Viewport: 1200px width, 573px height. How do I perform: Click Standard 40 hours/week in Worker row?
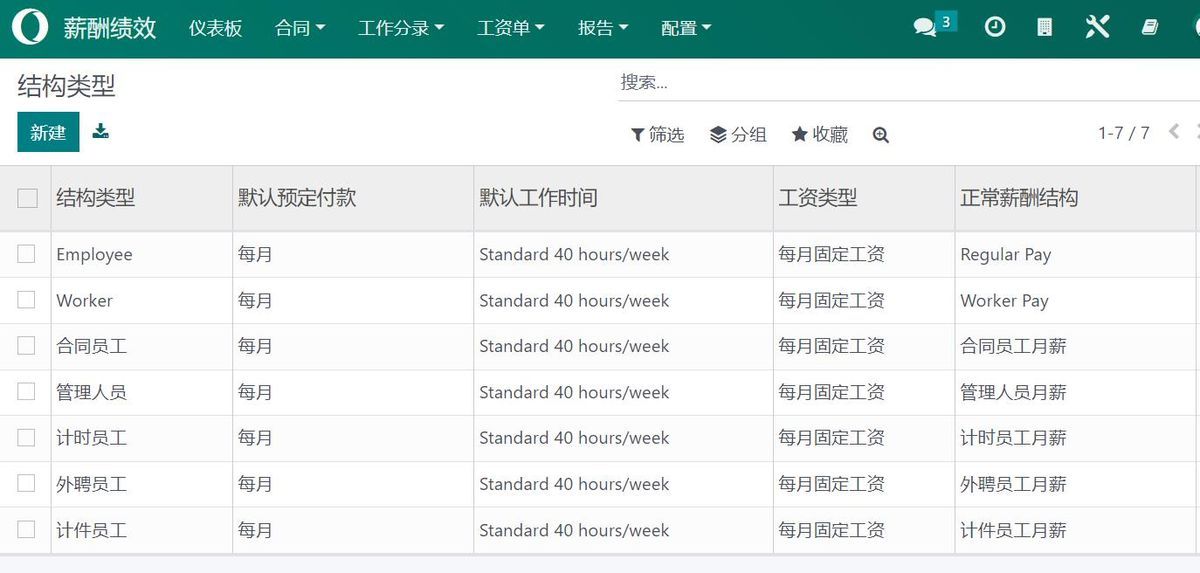click(x=574, y=300)
